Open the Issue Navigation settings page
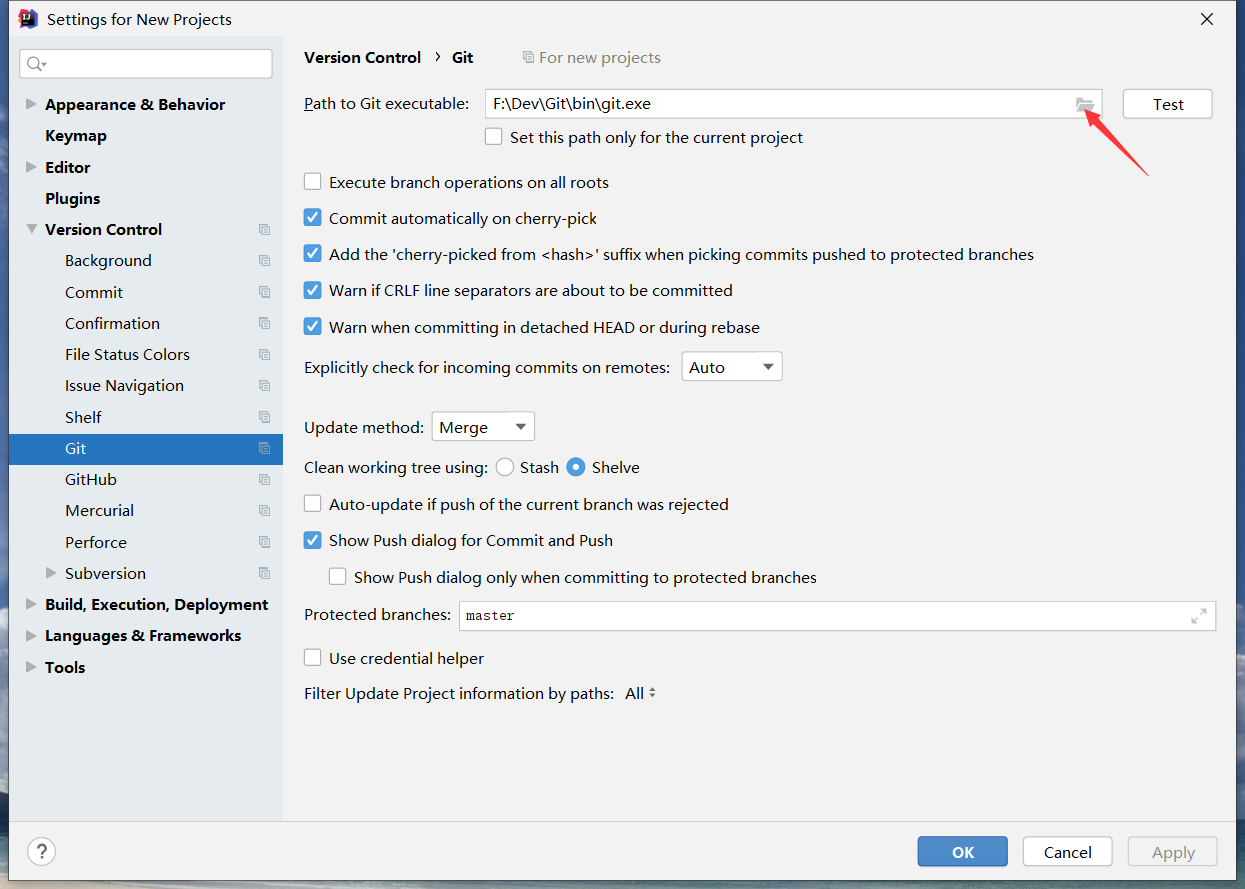Screen dimensions: 1245x889 point(124,385)
